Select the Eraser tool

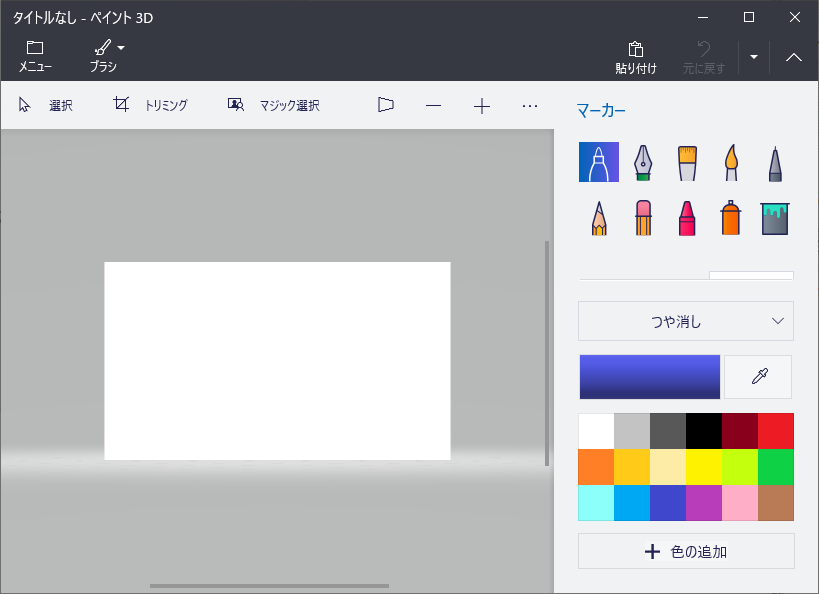644,218
